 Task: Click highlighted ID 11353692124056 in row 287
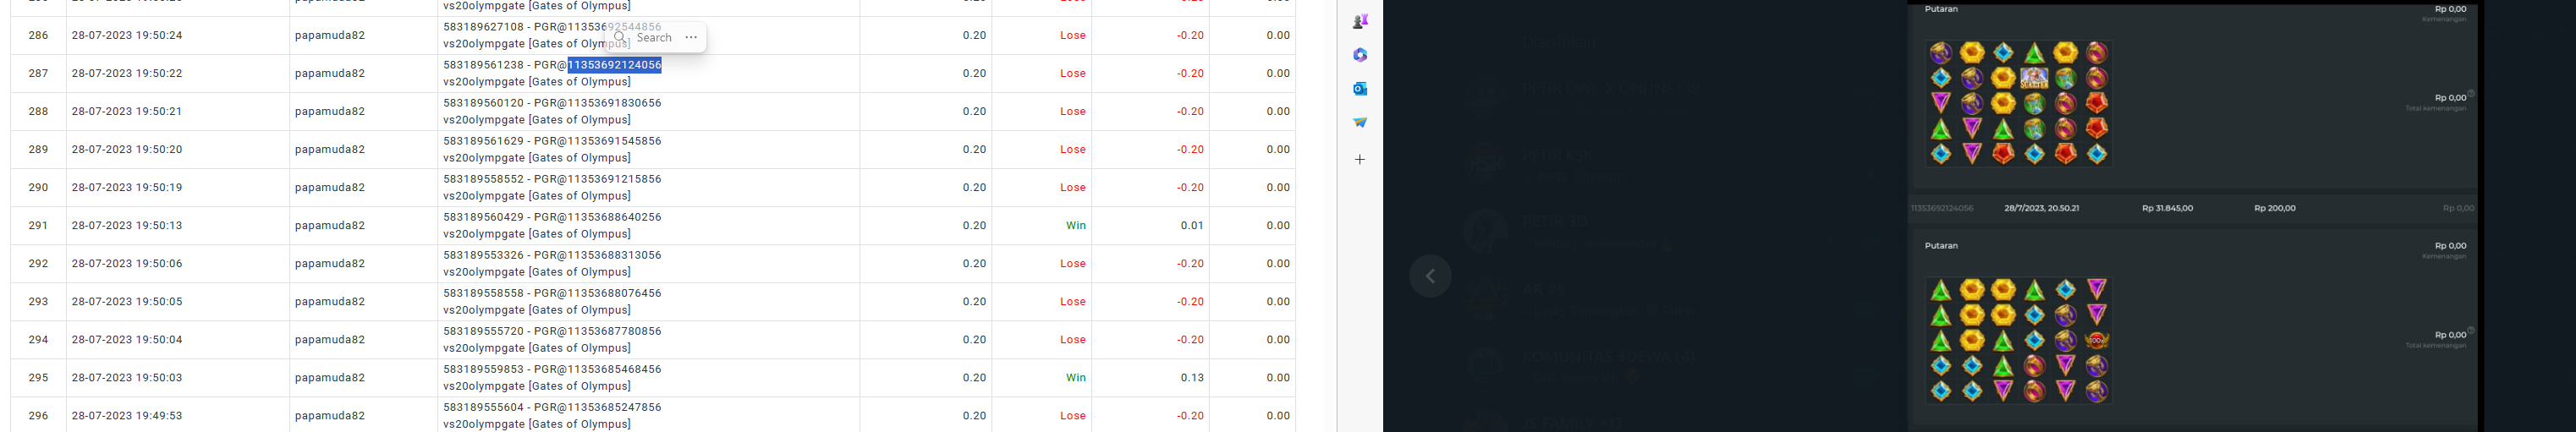614,65
